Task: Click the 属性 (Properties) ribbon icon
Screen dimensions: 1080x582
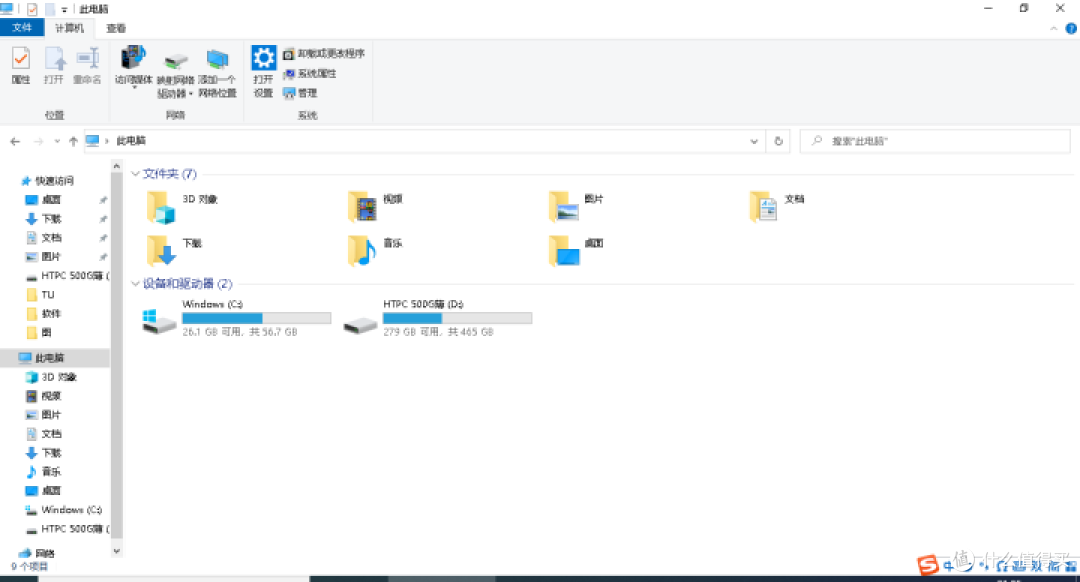Action: [x=21, y=65]
